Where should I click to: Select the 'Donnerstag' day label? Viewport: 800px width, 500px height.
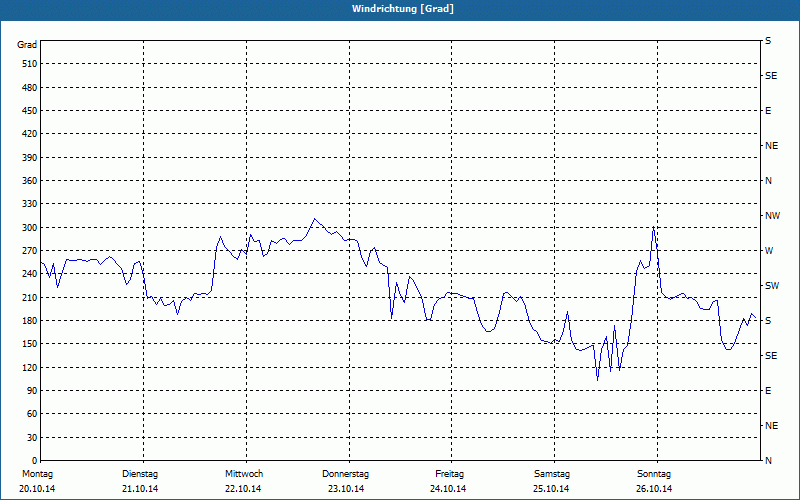(x=345, y=474)
